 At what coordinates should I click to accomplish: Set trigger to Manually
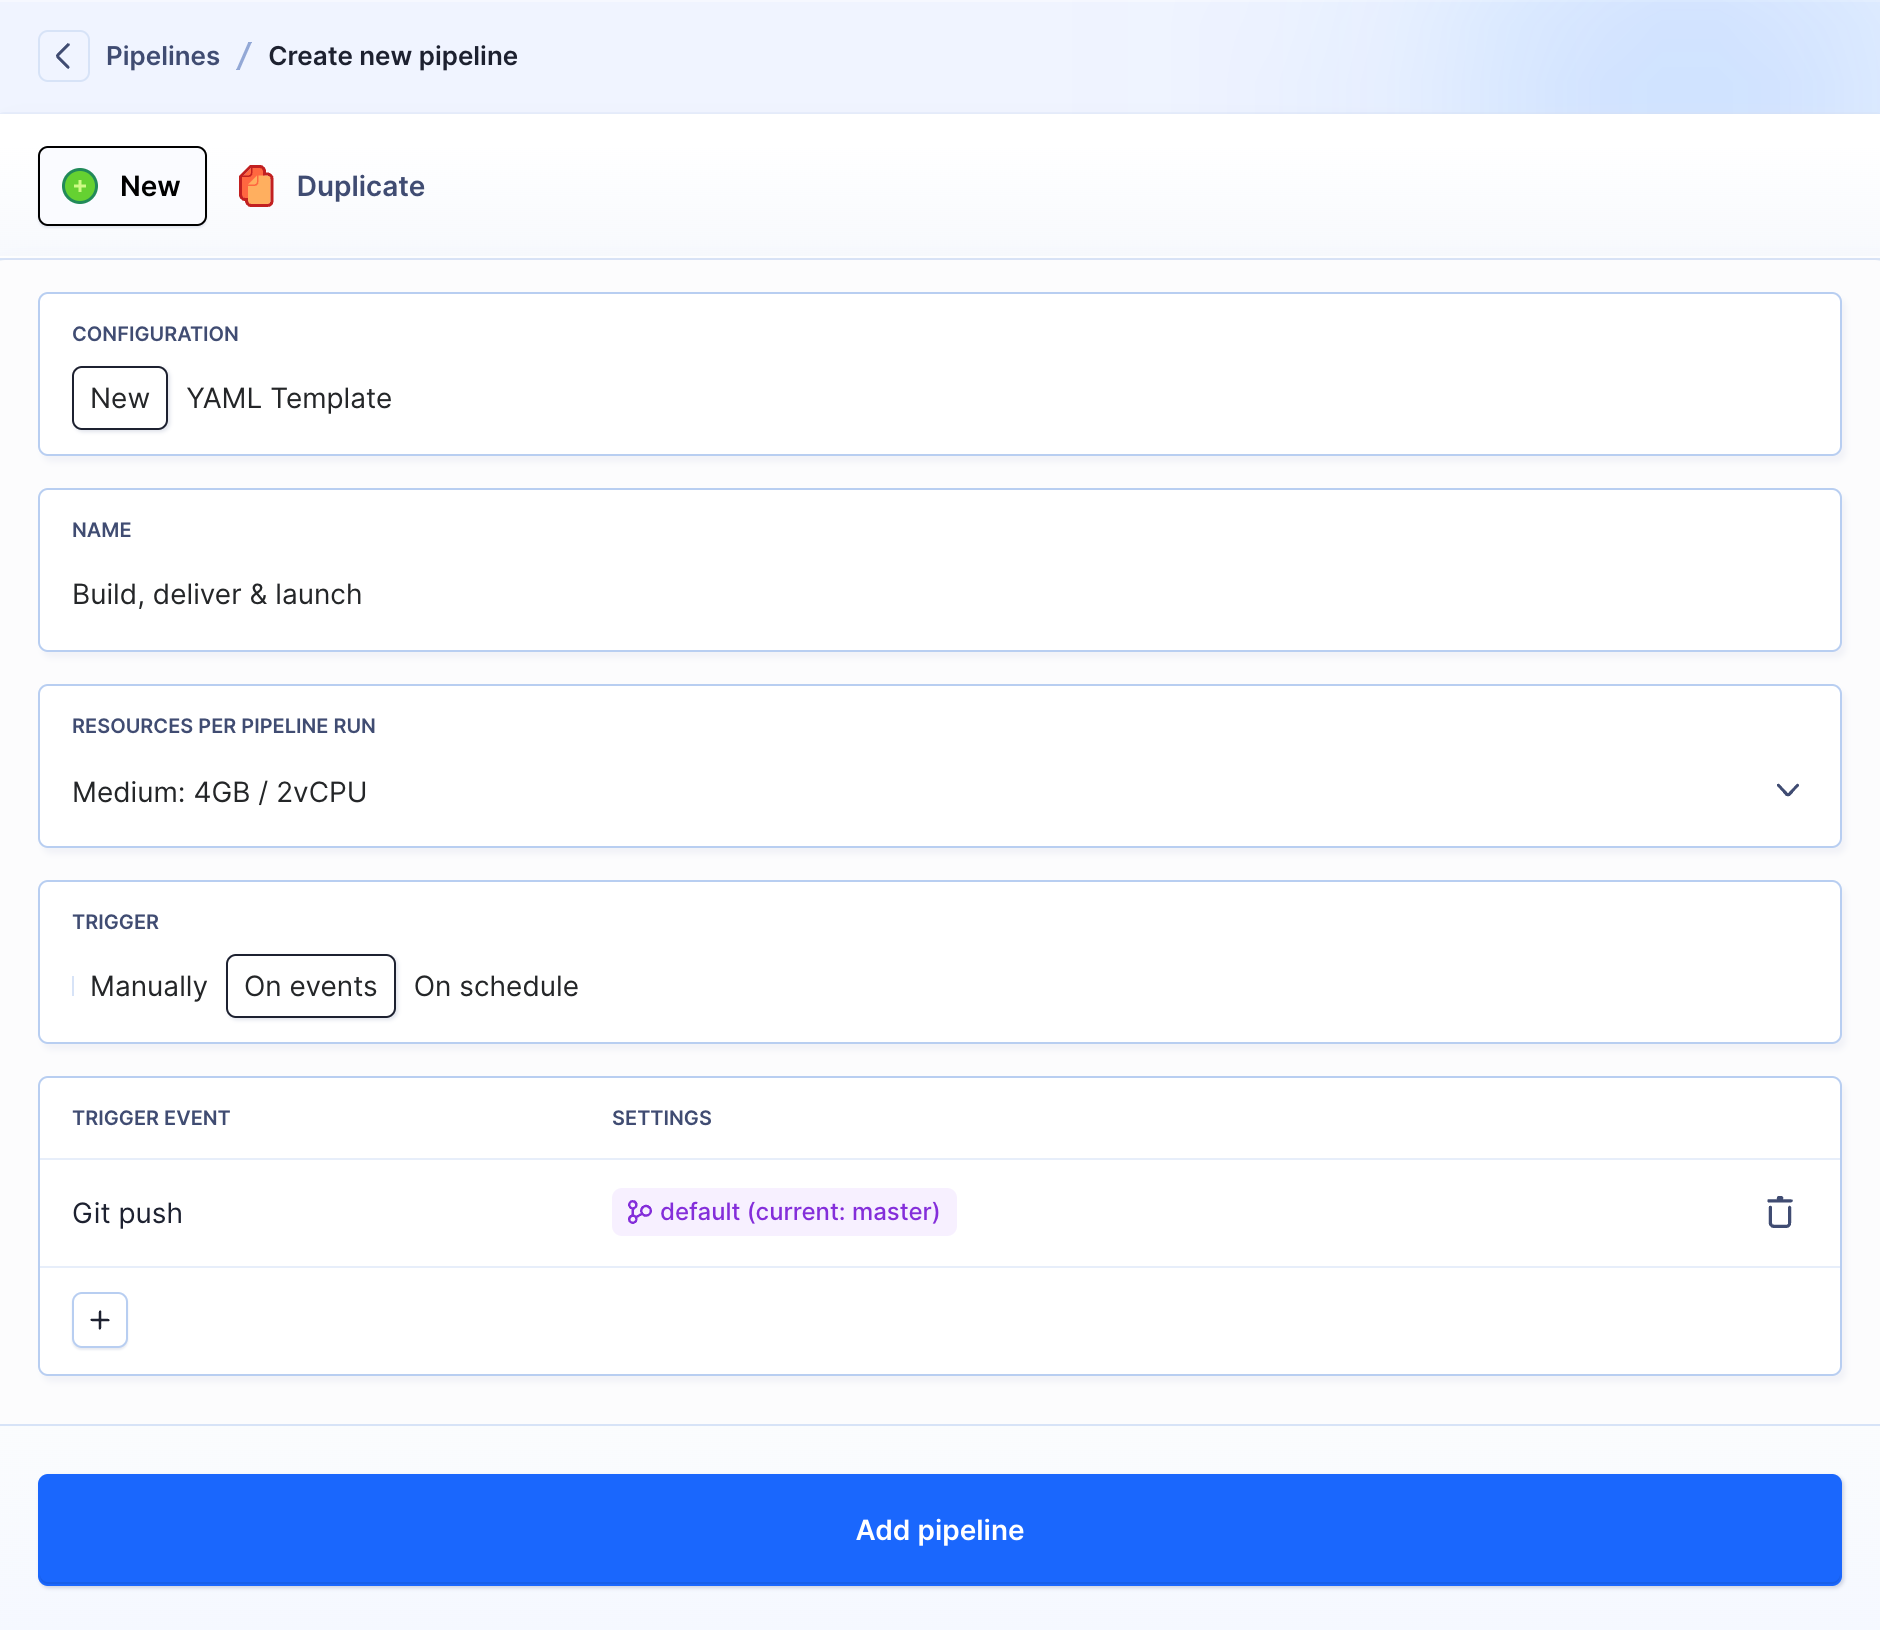click(149, 986)
